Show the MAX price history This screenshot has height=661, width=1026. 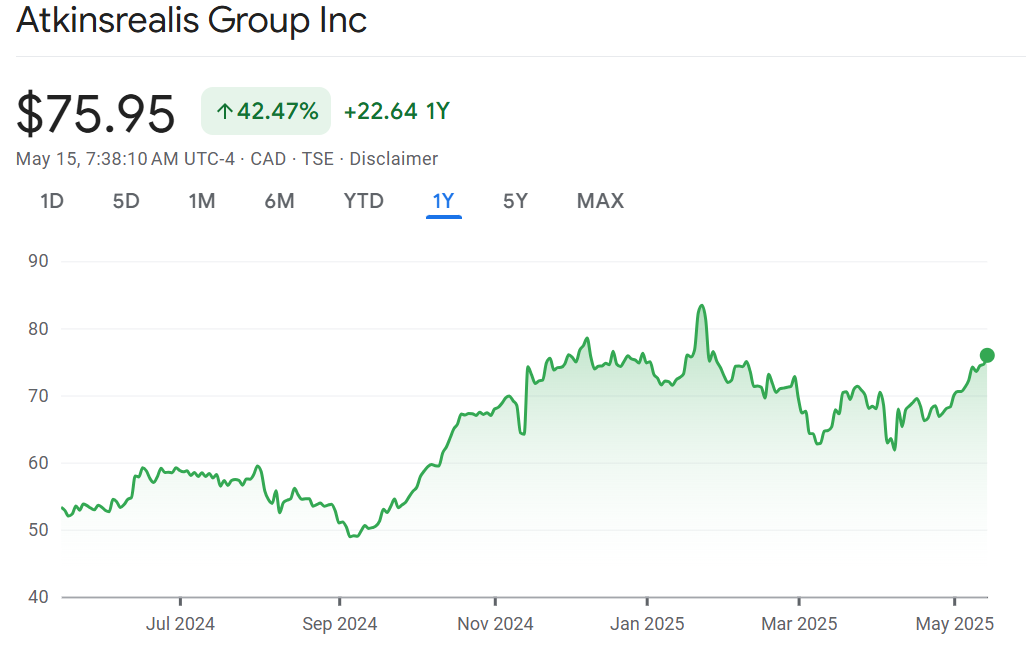click(600, 201)
